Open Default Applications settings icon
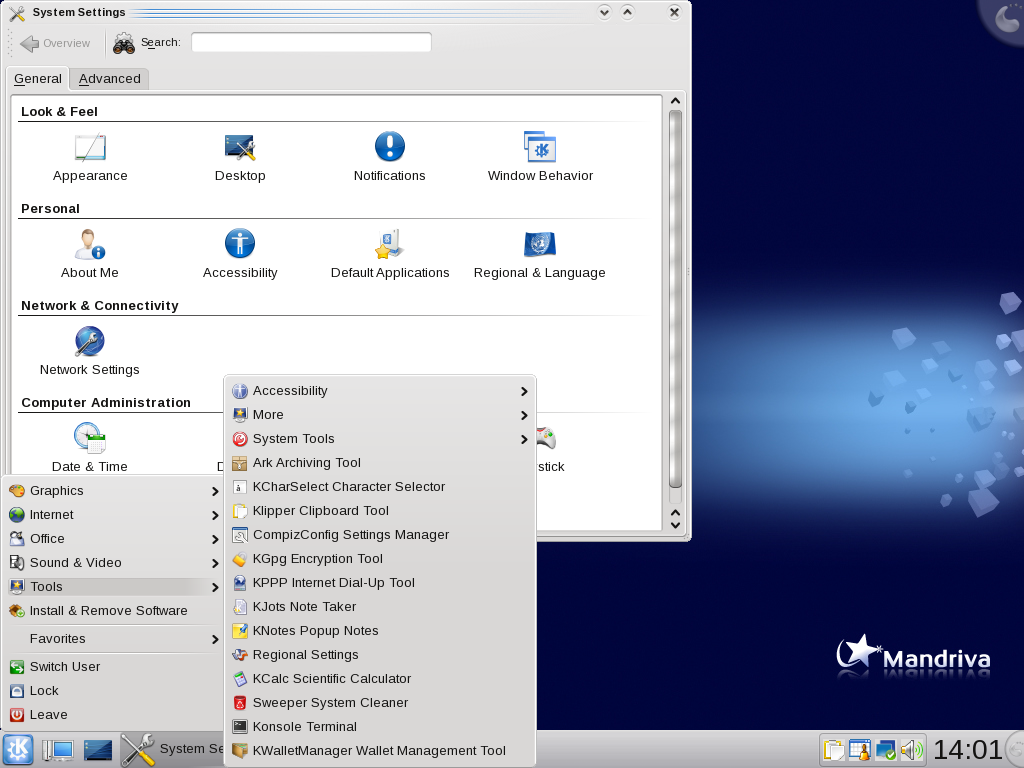 click(390, 244)
